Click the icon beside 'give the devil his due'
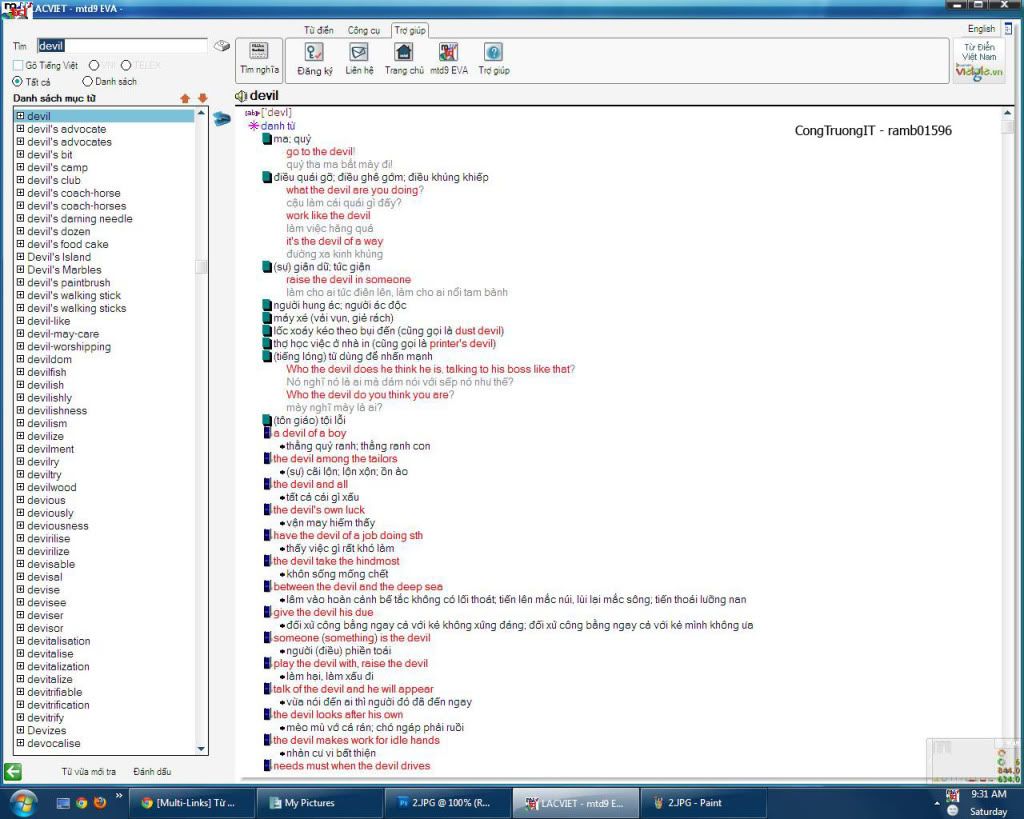 pos(267,612)
